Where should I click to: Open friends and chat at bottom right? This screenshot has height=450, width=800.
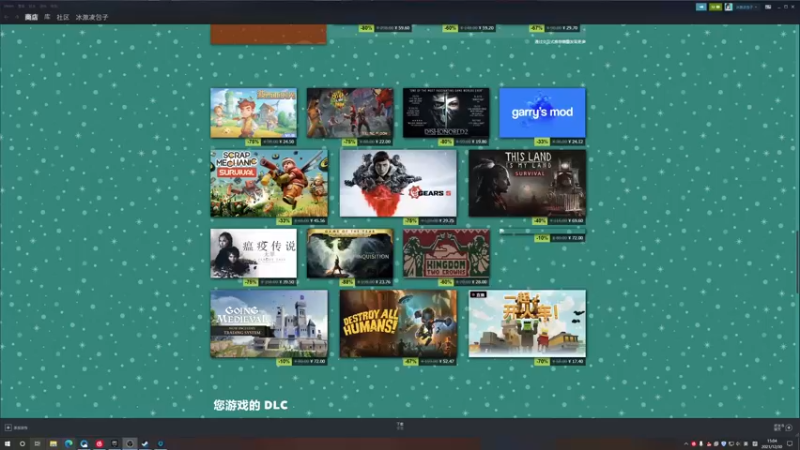tap(783, 428)
